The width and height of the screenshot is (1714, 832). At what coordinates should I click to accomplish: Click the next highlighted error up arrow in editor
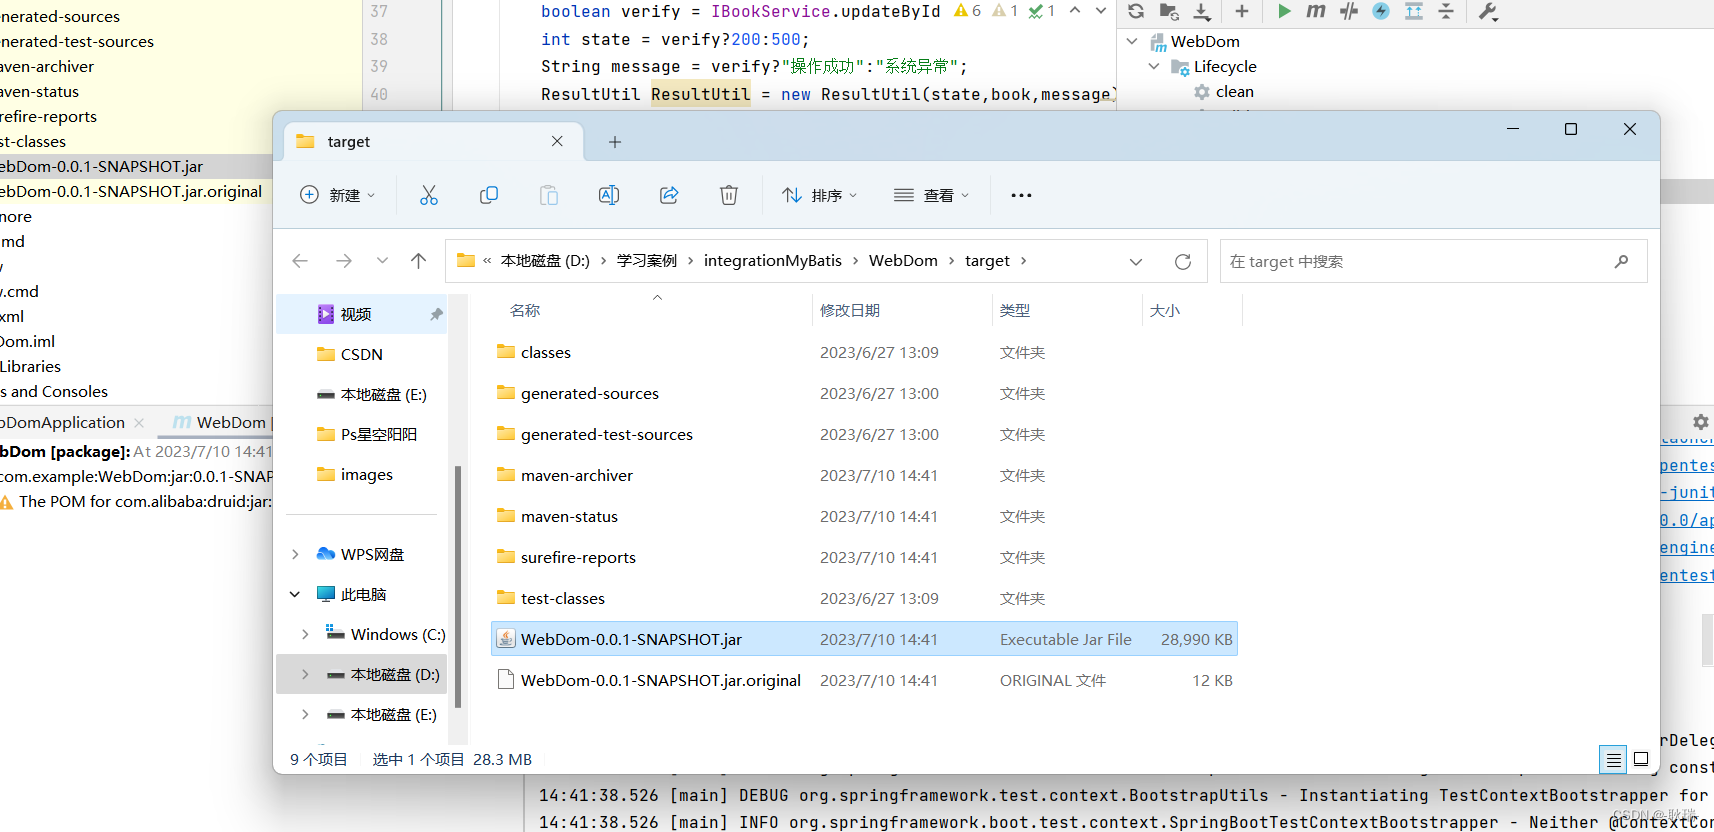(x=1075, y=10)
